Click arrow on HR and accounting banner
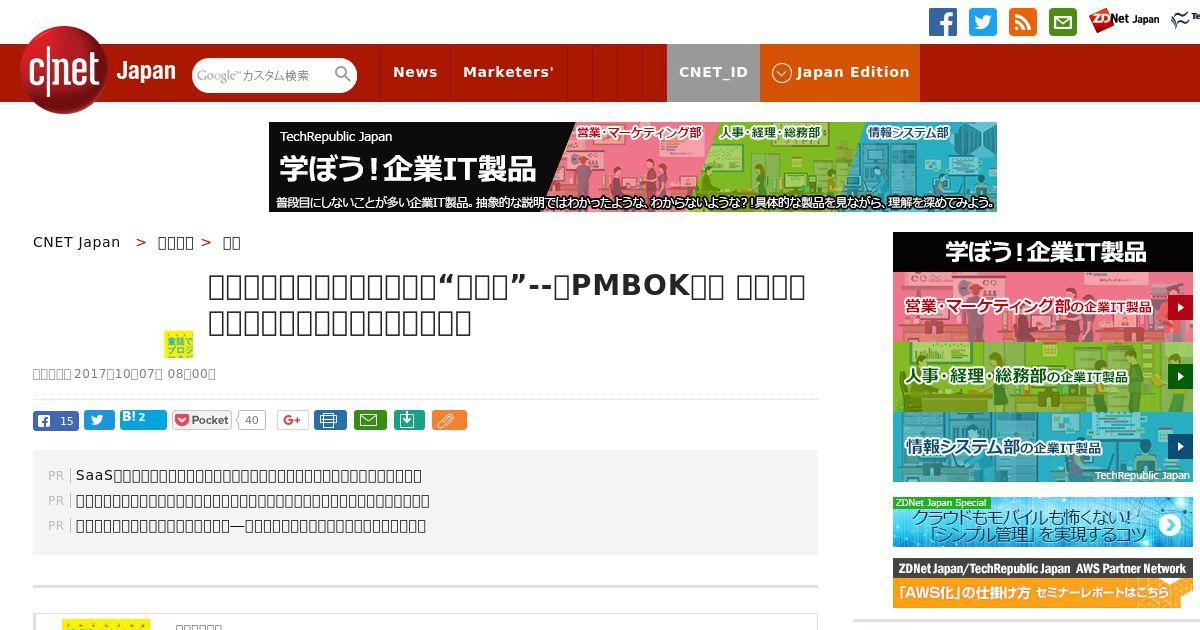The height and width of the screenshot is (630, 1200). 1180,377
